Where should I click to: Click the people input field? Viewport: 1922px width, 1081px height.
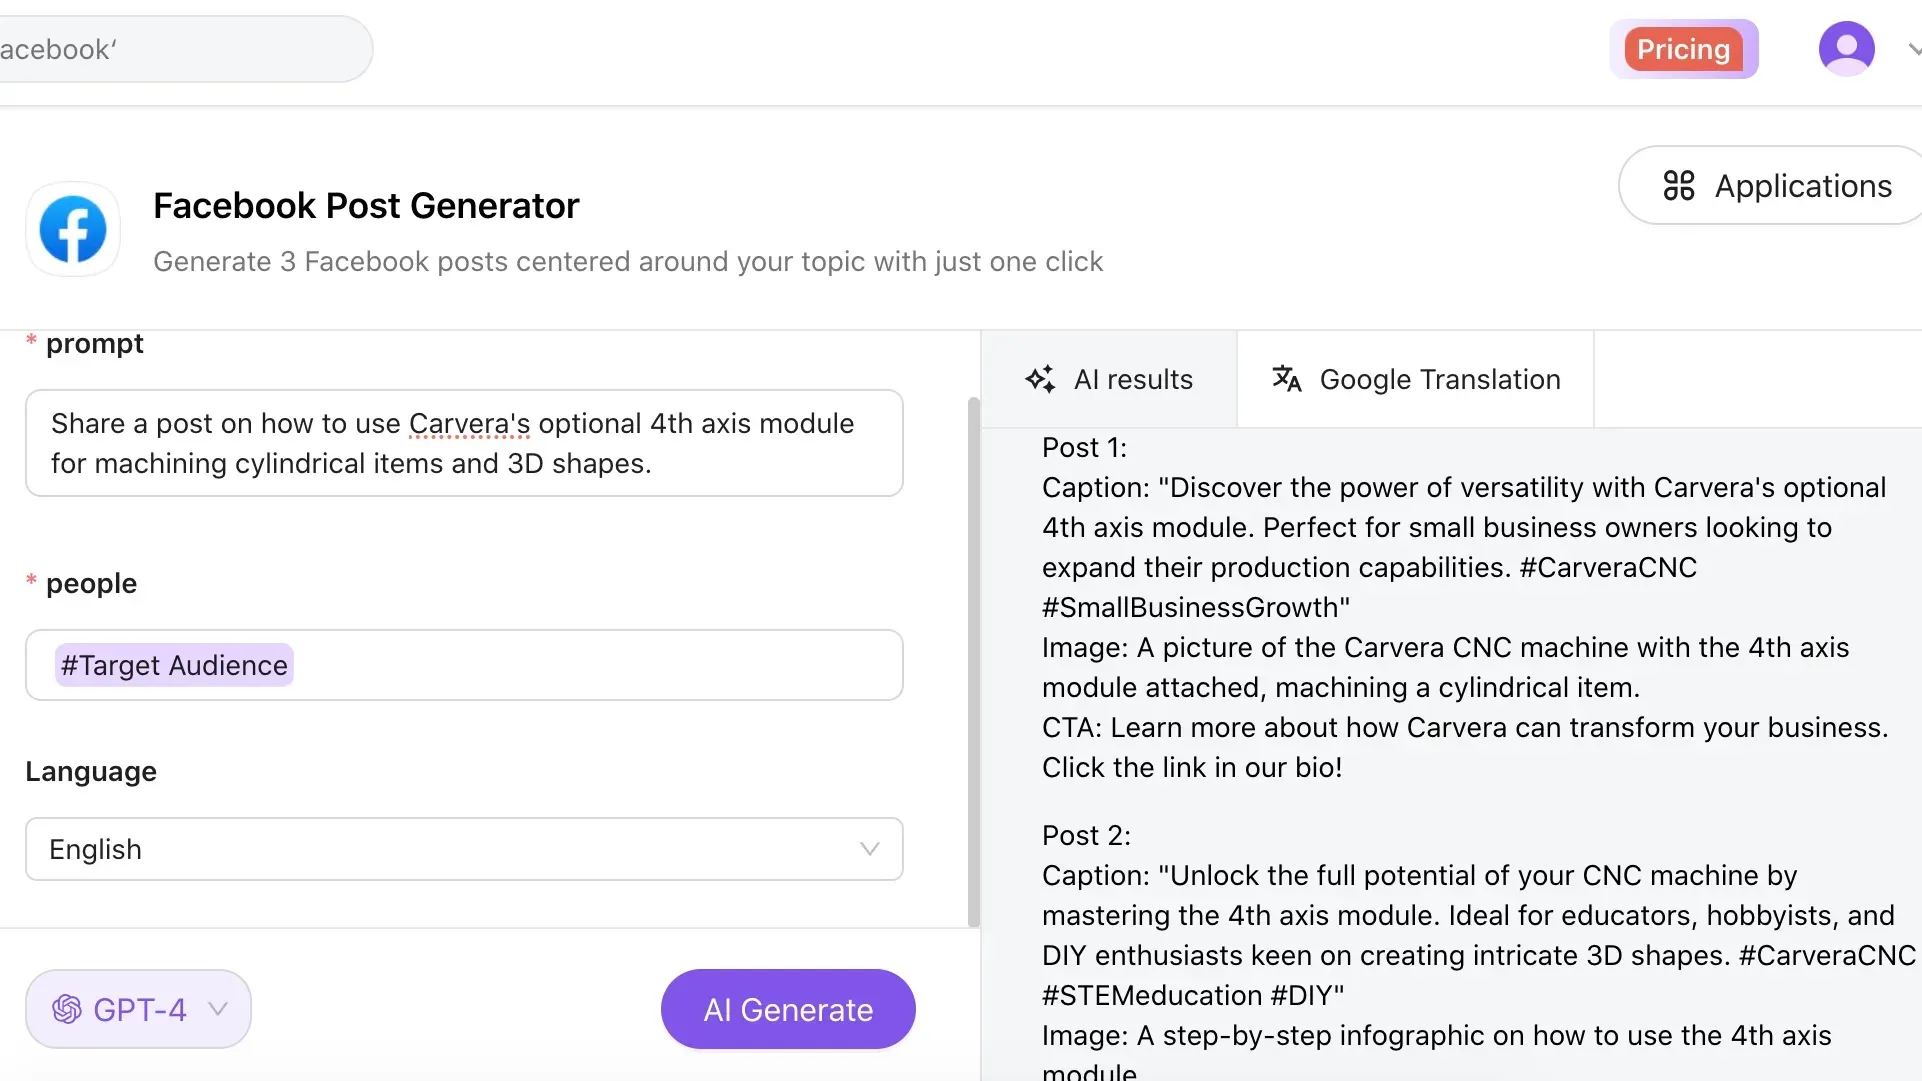[x=600, y=665]
